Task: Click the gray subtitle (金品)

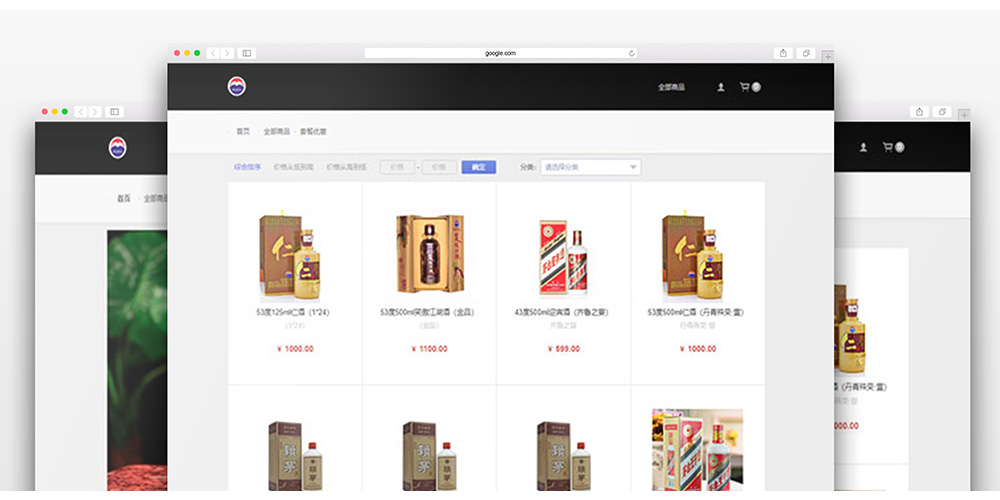Action: [x=429, y=325]
